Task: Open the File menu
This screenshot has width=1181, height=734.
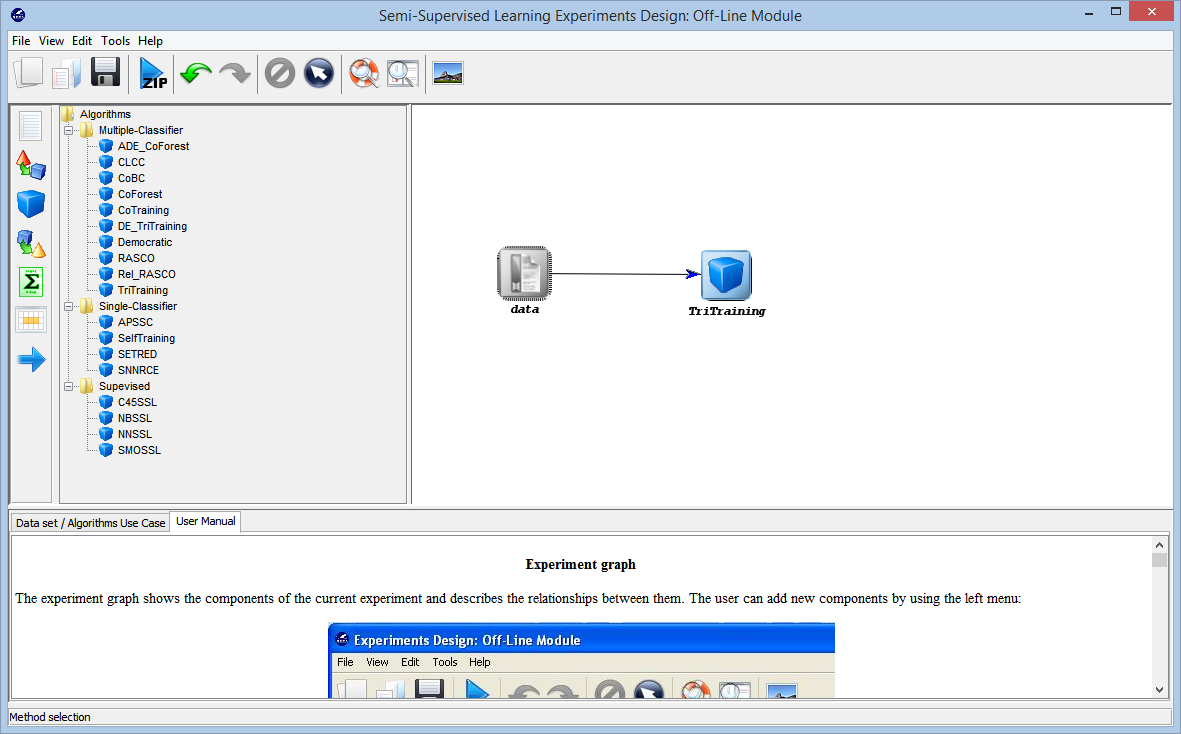Action: tap(21, 41)
